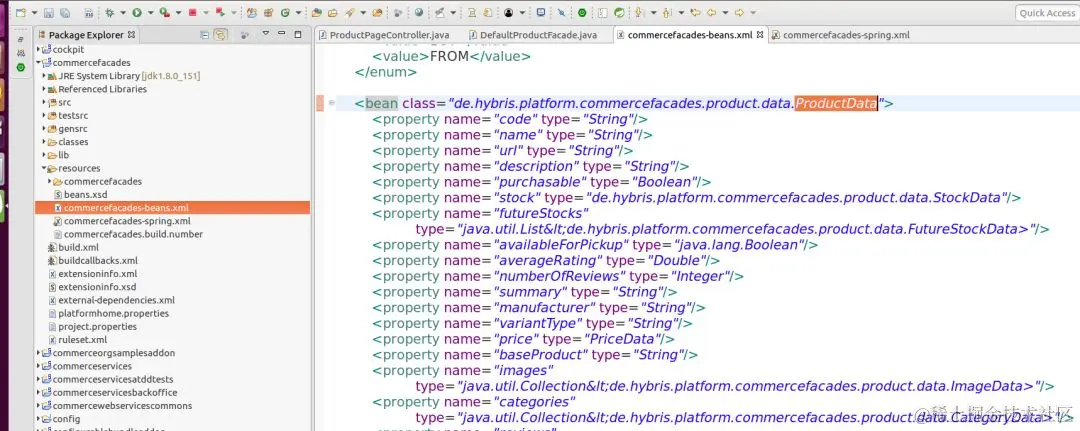The width and height of the screenshot is (1080, 431).
Task: Click the Back yellow arrow icon
Action: click(711, 12)
